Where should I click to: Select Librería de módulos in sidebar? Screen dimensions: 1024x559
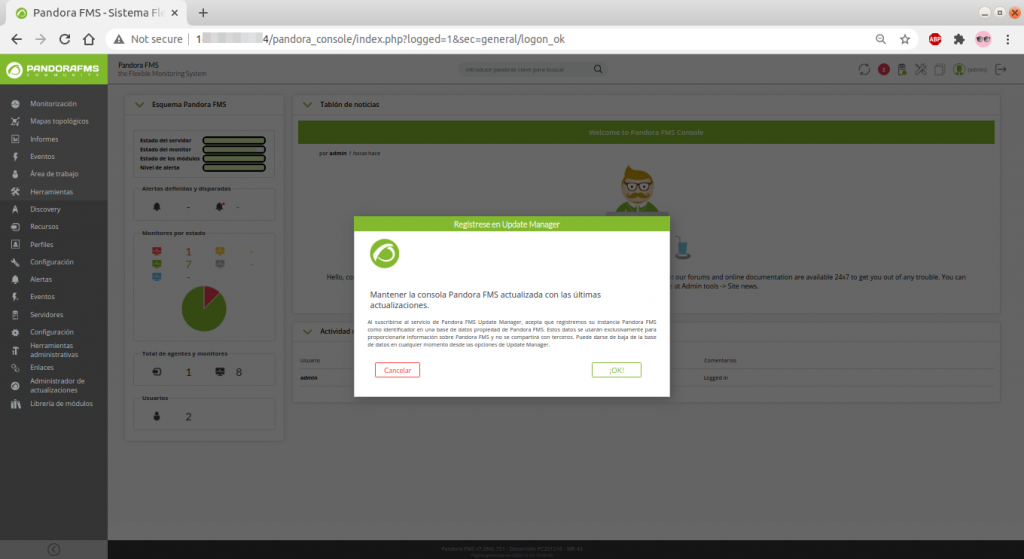coord(61,404)
